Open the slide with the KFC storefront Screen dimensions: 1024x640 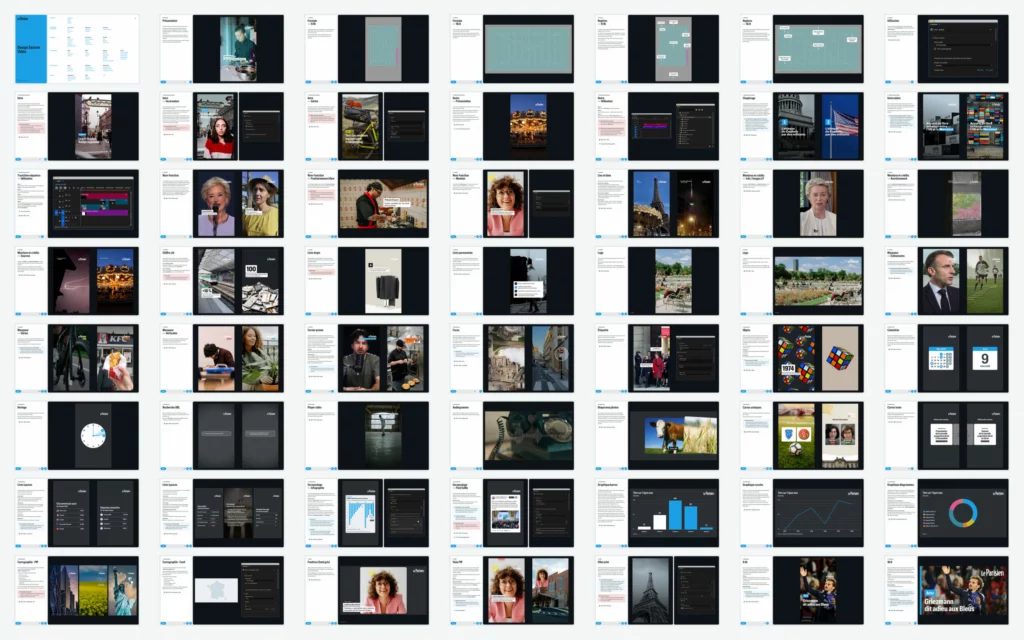[76, 357]
